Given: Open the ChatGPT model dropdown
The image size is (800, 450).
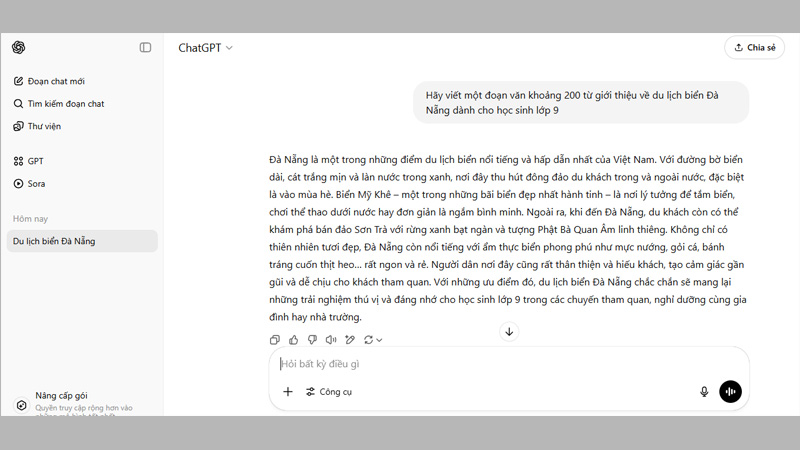Looking at the screenshot, I should (205, 48).
